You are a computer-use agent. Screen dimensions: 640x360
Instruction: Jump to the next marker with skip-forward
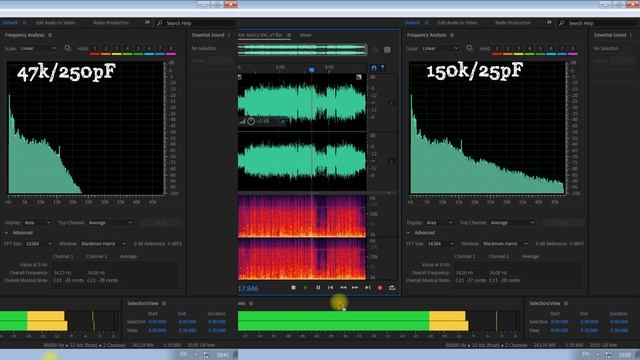[x=367, y=288]
